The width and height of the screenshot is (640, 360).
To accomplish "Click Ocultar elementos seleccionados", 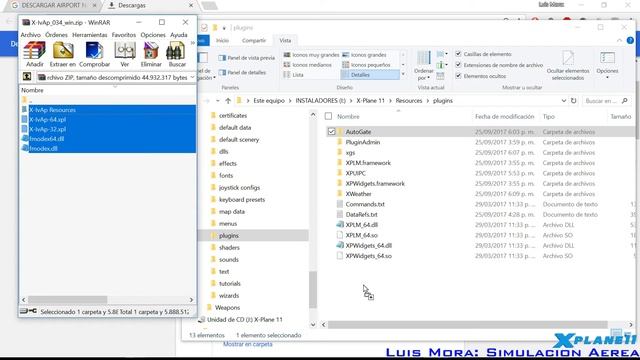I will 568,65.
